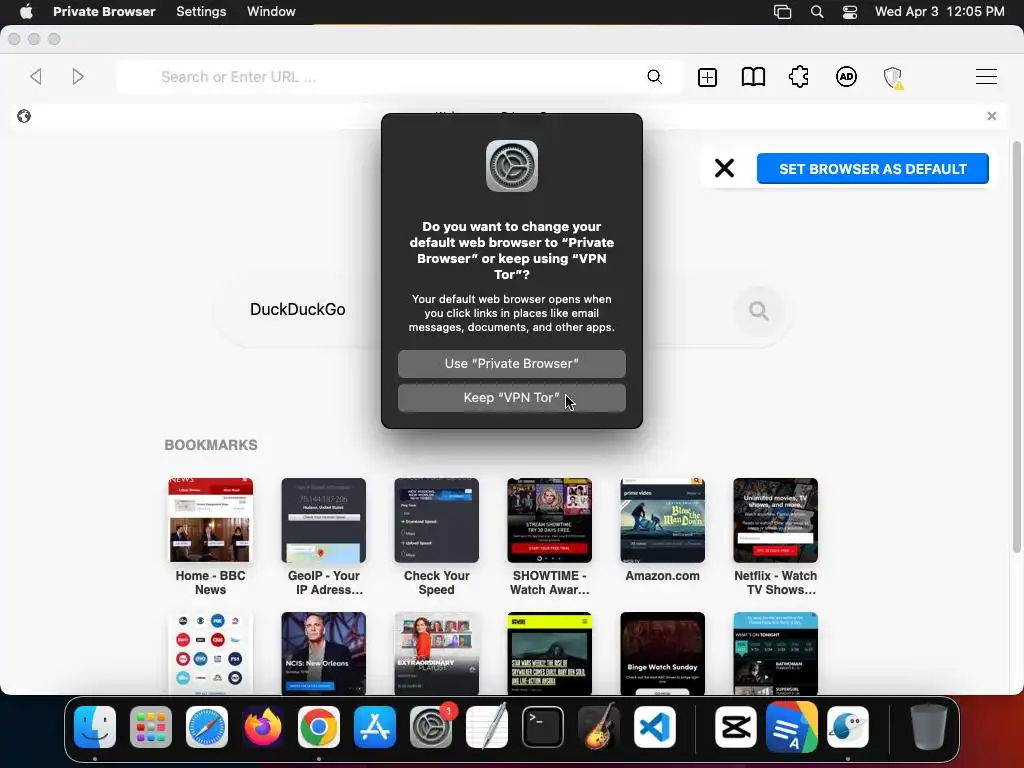Image resolution: width=1024 pixels, height=768 pixels.
Task: Open the Extraordinary Playlist bookmark
Action: (436, 653)
